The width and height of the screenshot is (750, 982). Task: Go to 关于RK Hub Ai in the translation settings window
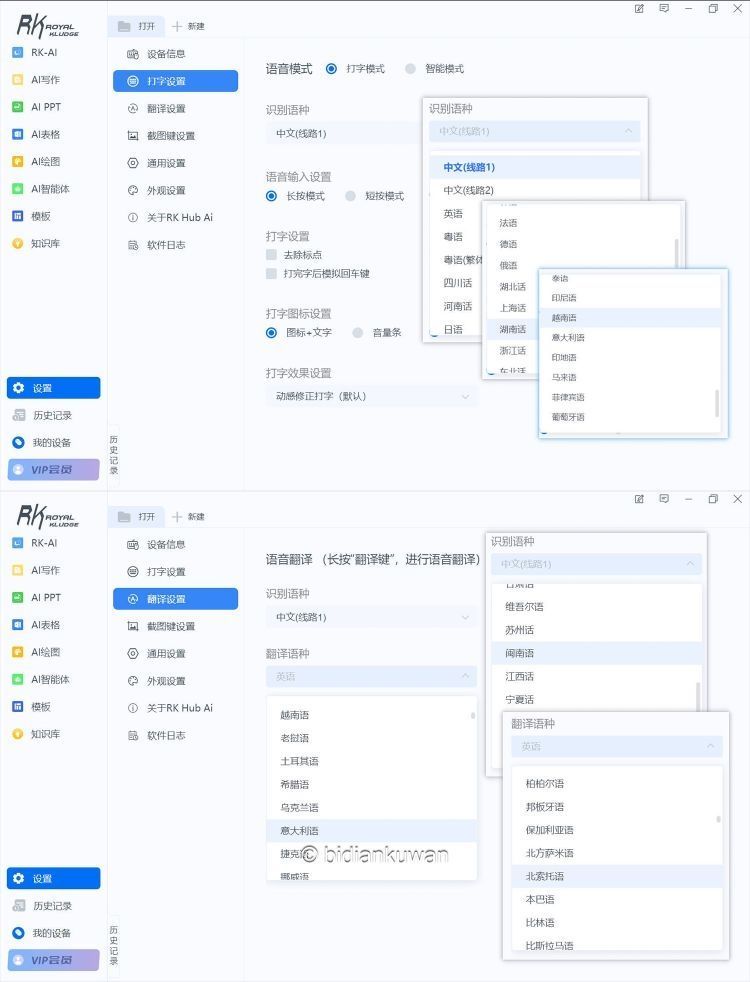coord(179,708)
